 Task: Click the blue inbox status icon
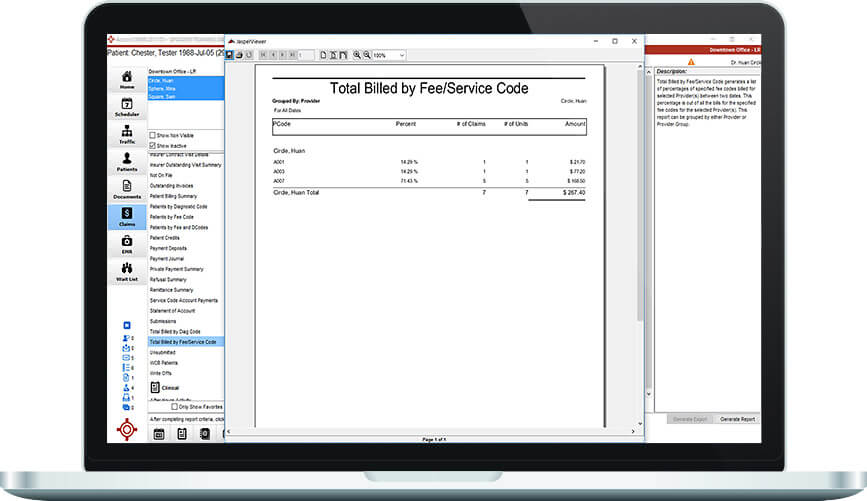click(x=126, y=348)
